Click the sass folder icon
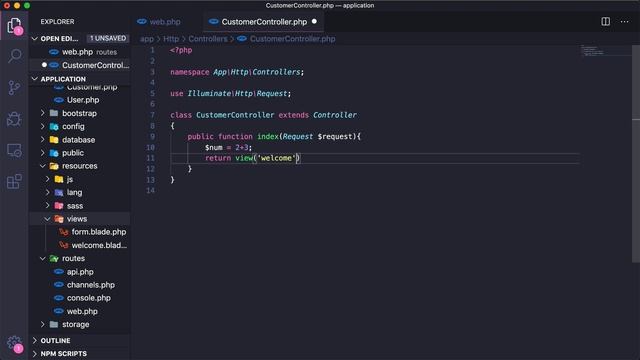The image size is (640, 360). [x=59, y=206]
